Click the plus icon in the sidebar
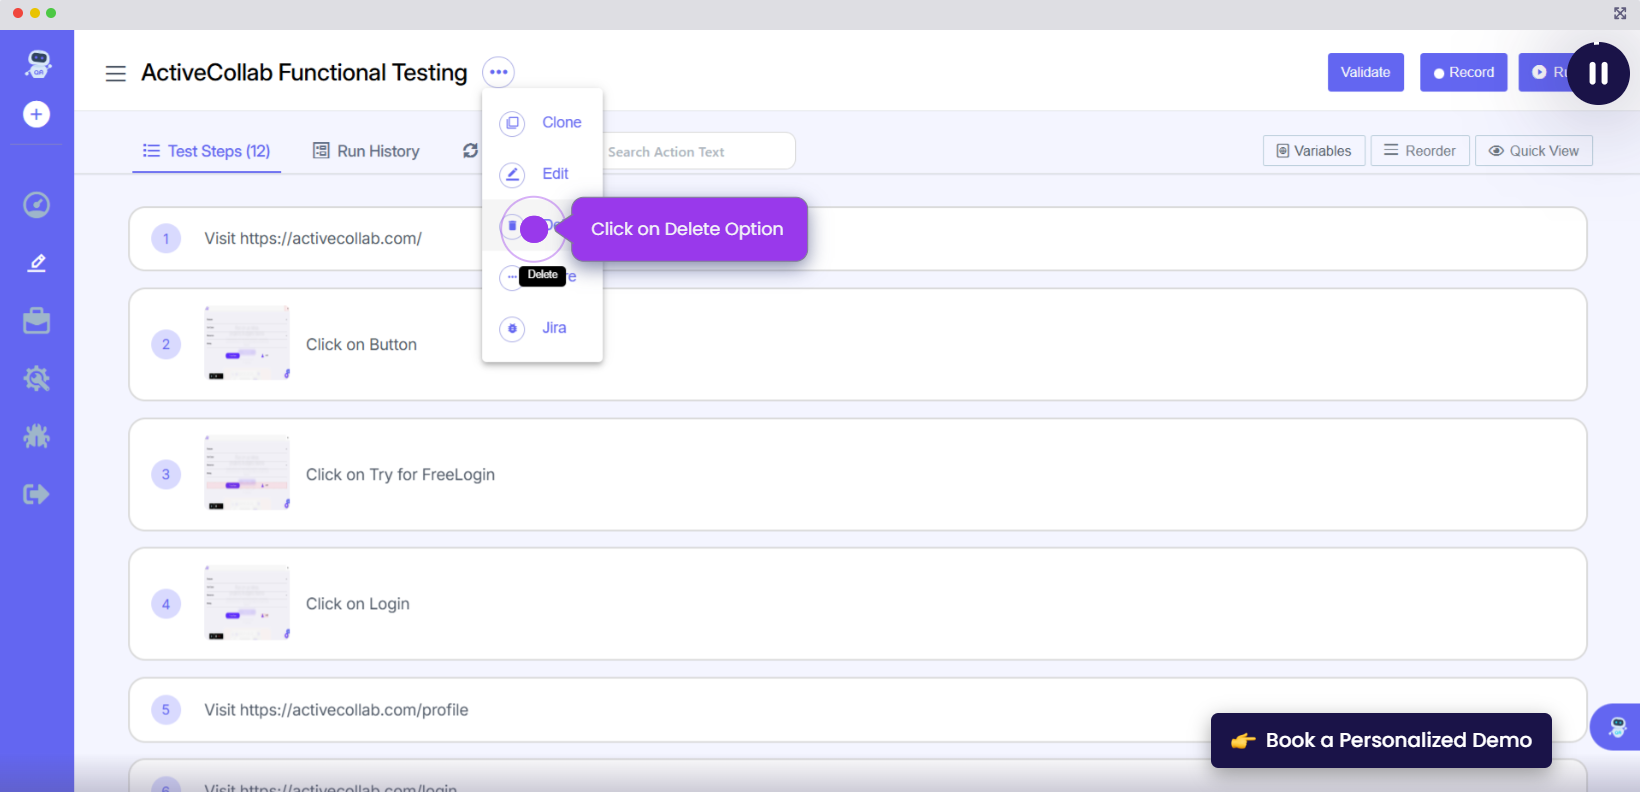Screen dimensions: 1640x792 coord(36,114)
